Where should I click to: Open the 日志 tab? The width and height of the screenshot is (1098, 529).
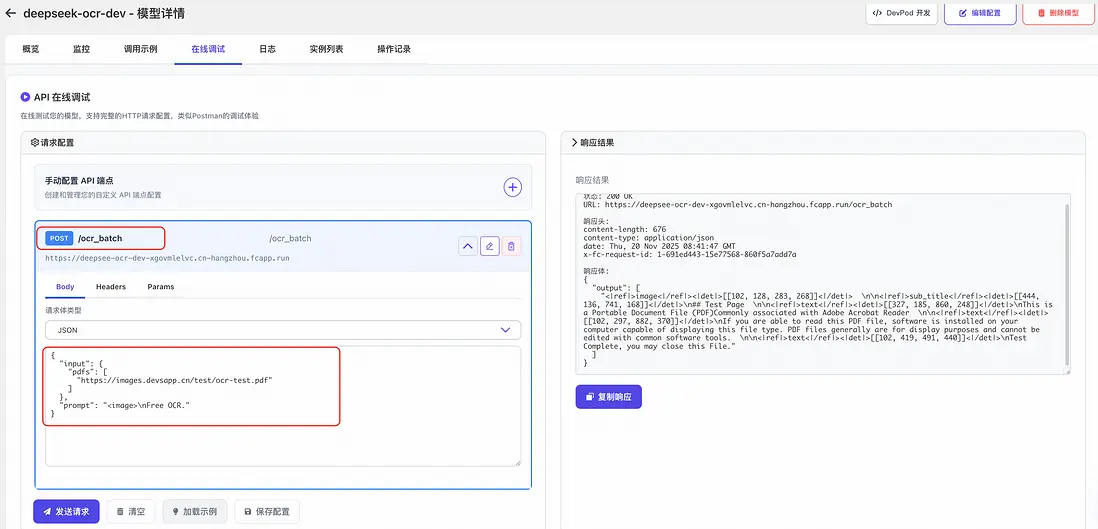pos(267,49)
